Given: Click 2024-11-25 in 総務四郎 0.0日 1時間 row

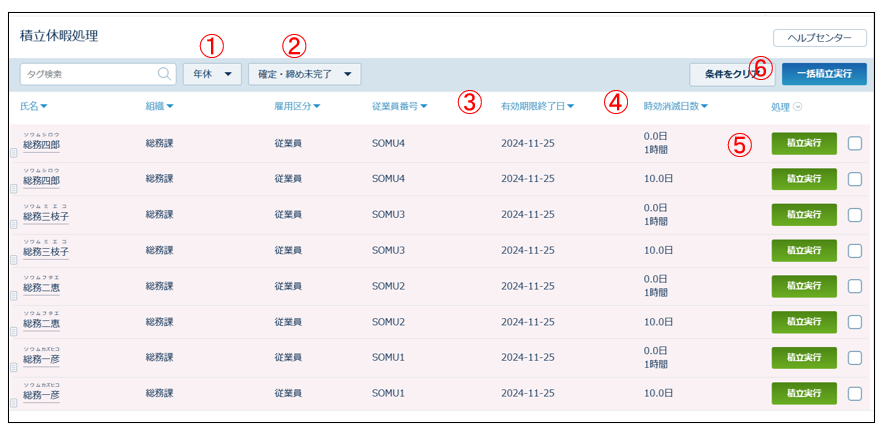Looking at the screenshot, I should (x=528, y=143).
